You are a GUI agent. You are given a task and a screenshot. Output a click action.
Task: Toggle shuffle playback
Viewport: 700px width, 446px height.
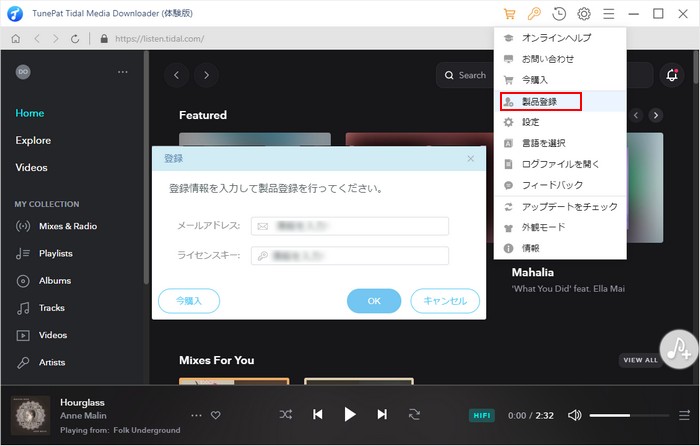click(x=286, y=415)
